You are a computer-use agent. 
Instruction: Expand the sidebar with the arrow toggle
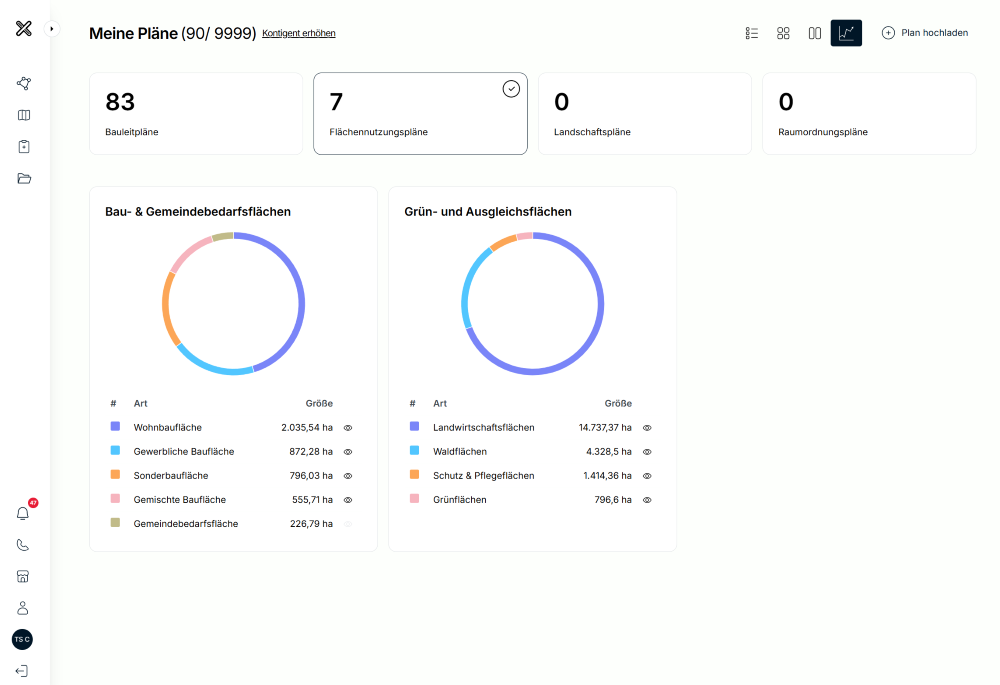[x=52, y=29]
